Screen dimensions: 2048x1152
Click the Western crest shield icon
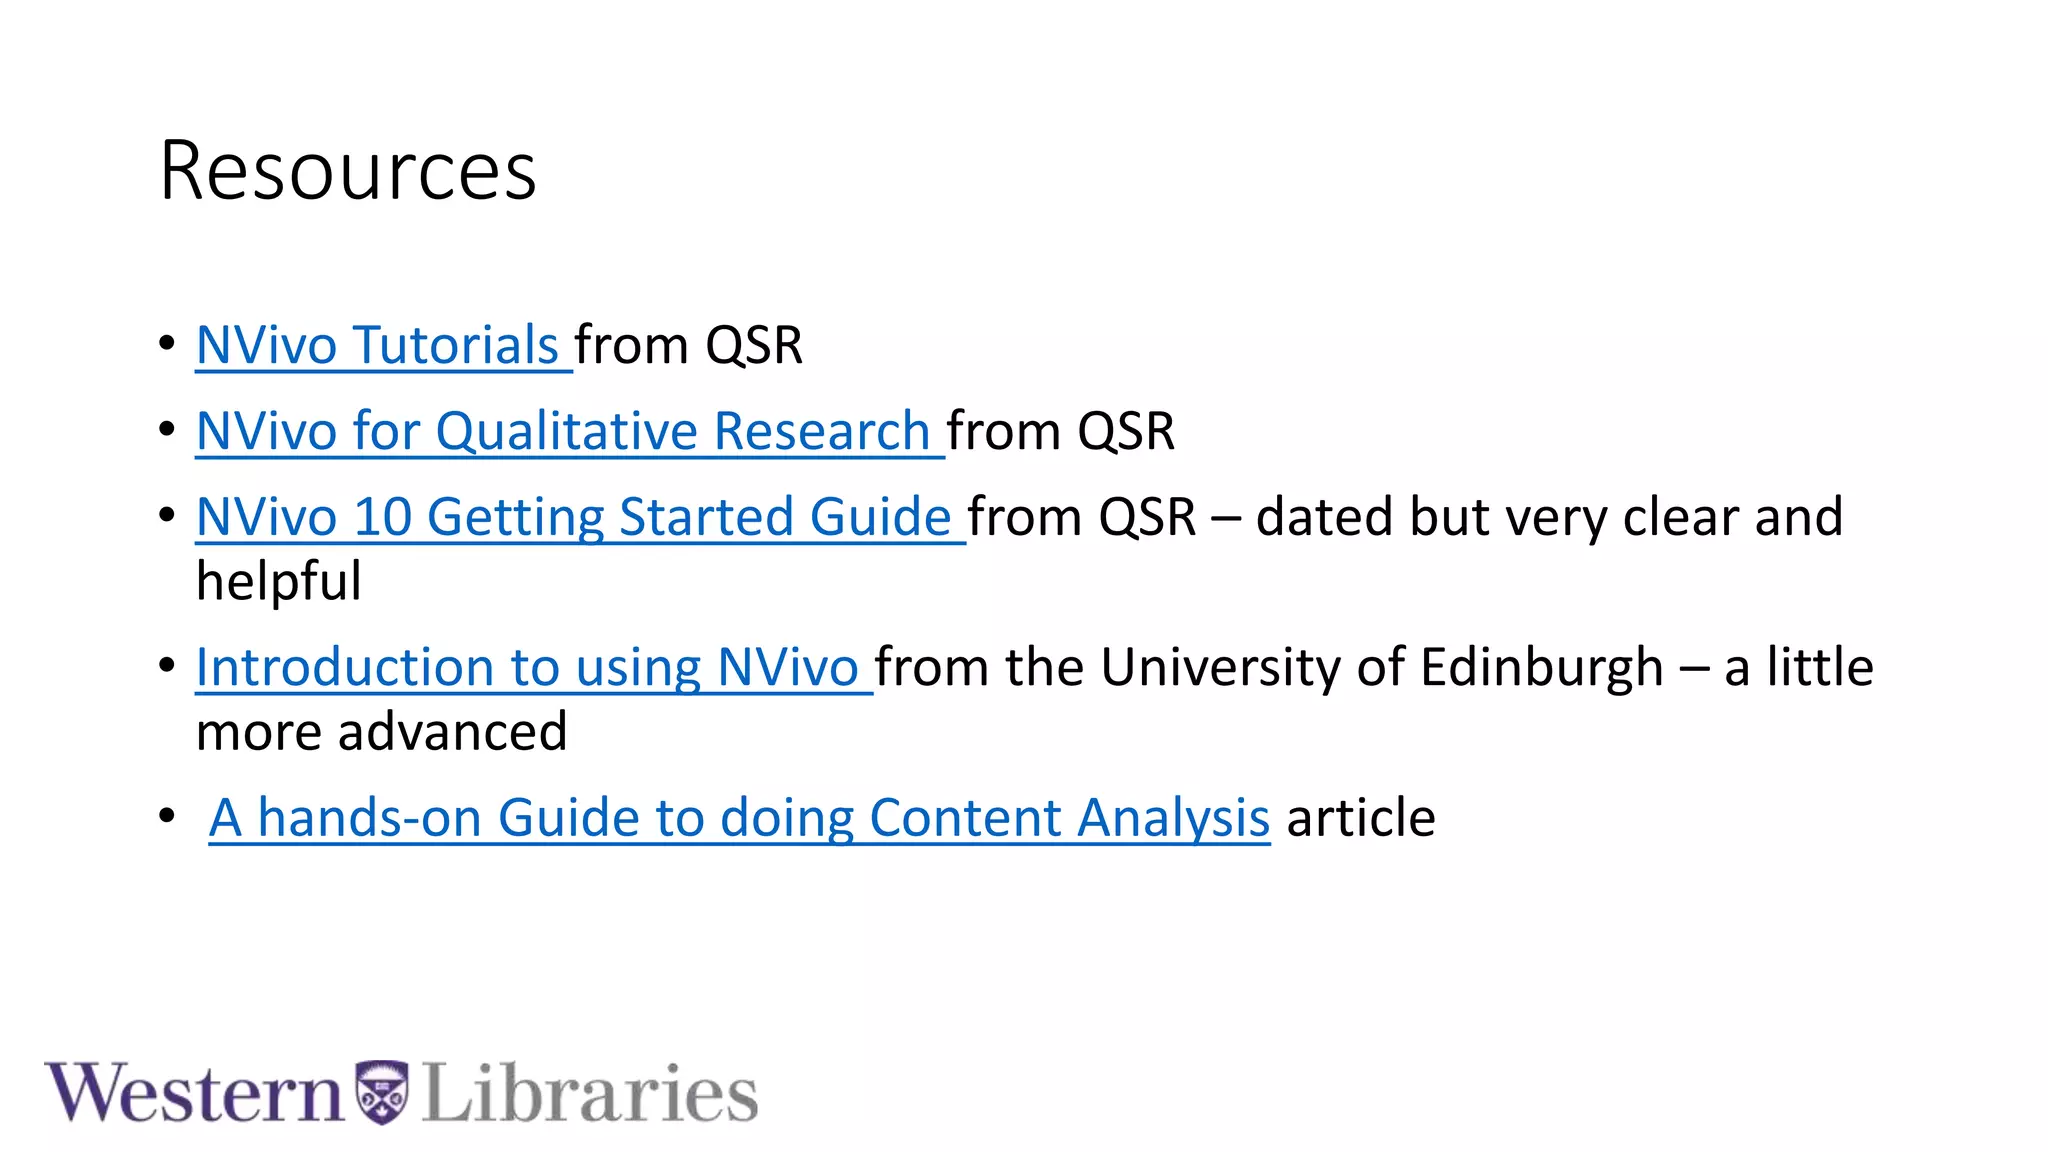coord(382,1092)
